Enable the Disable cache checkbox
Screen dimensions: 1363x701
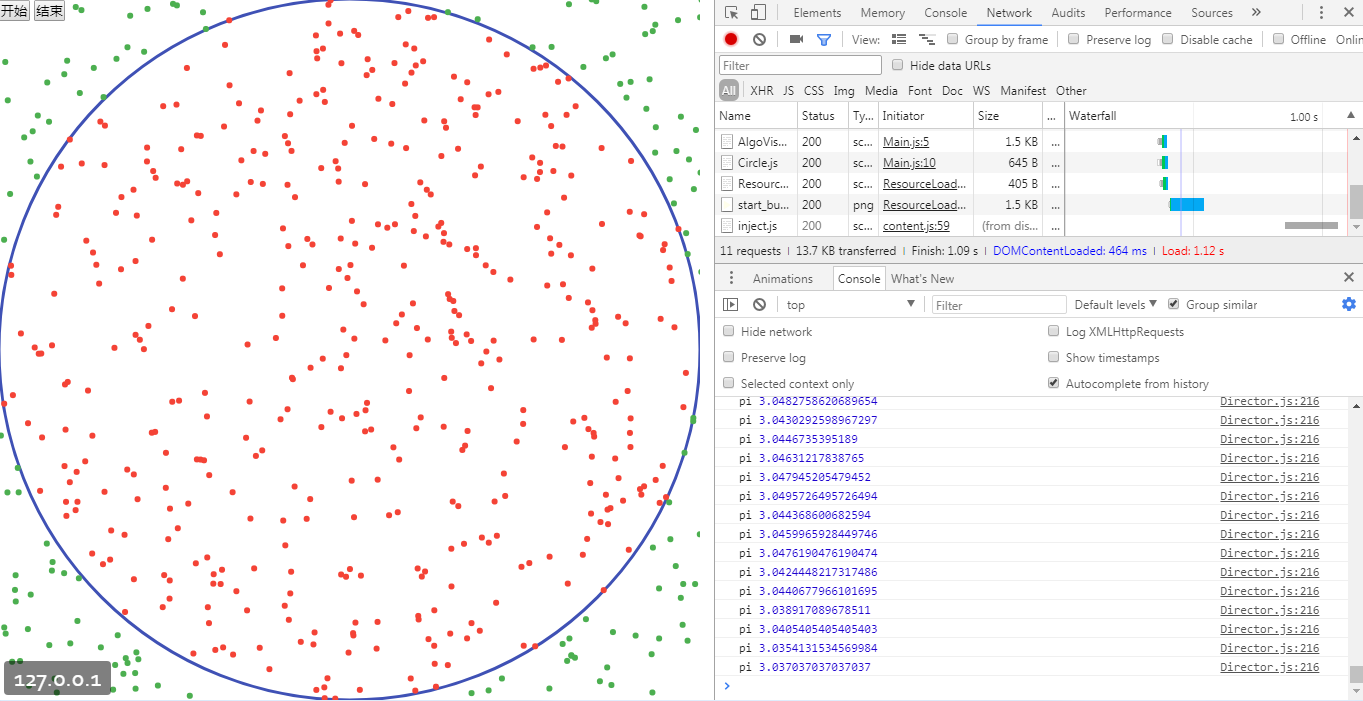1166,39
